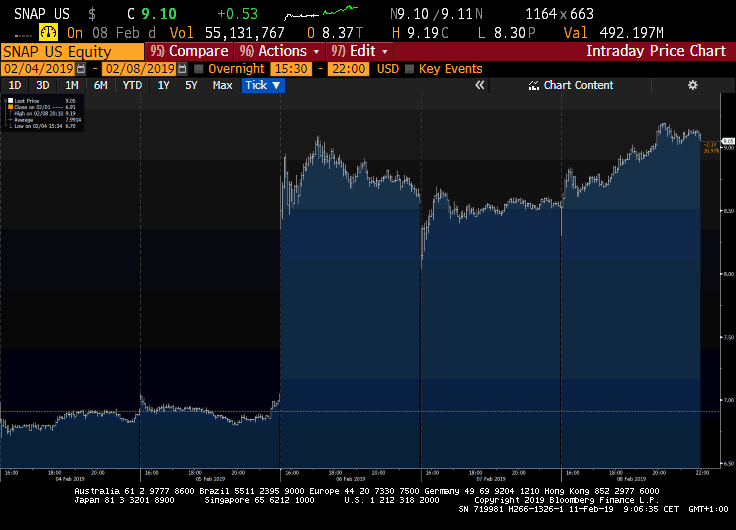
Task: Collapse the panel with the double chevron icon
Action: (x=479, y=85)
